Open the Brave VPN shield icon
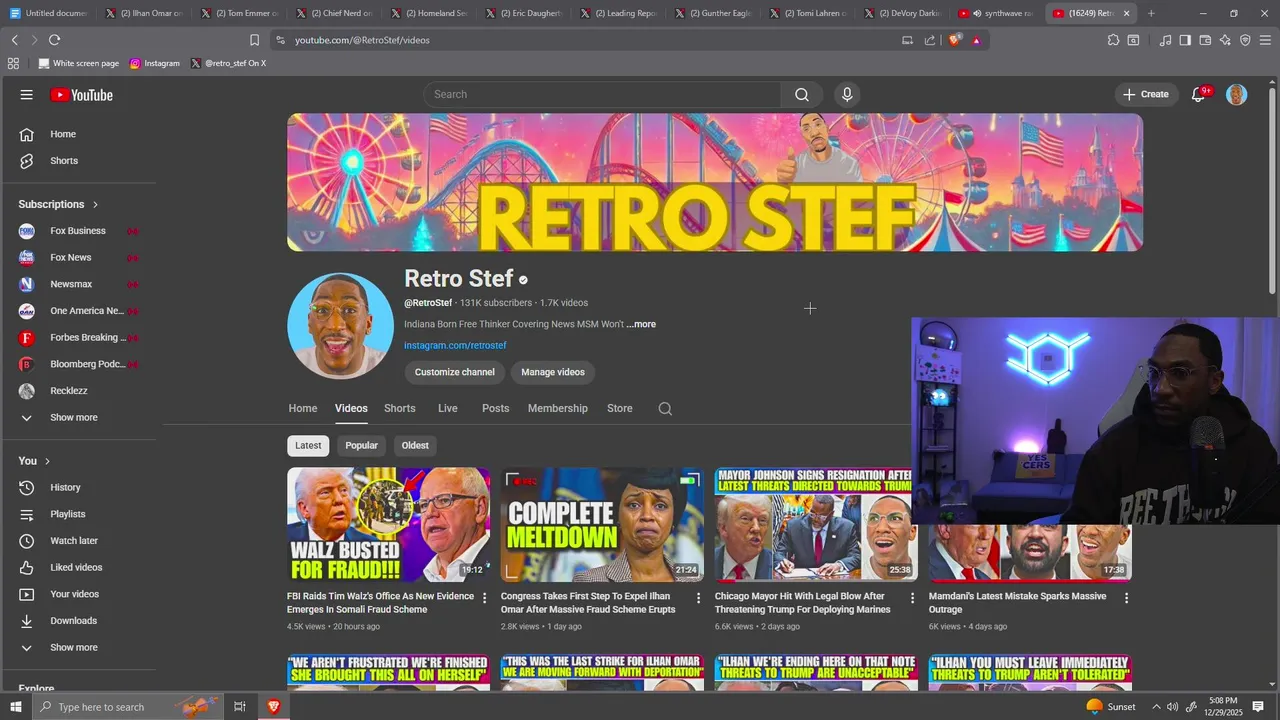The image size is (1280, 720). pos(1245,40)
